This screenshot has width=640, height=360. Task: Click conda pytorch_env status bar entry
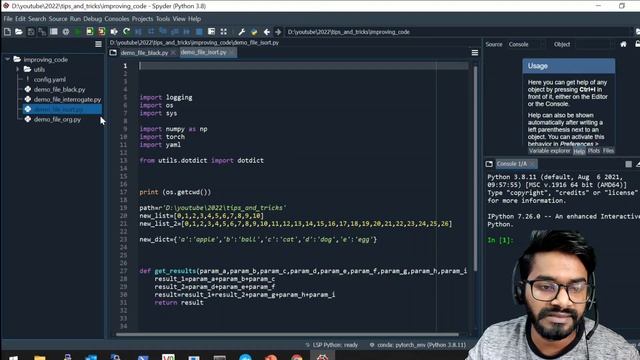click(418, 345)
